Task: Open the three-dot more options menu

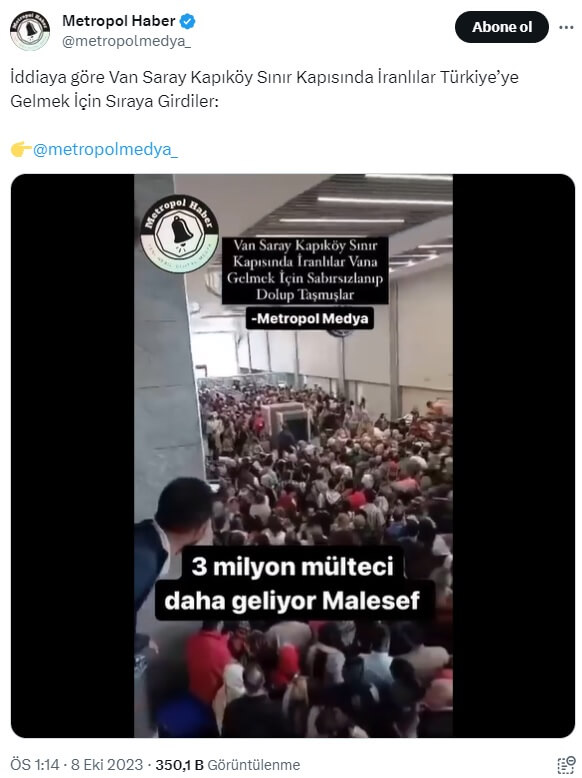Action: 566,27
